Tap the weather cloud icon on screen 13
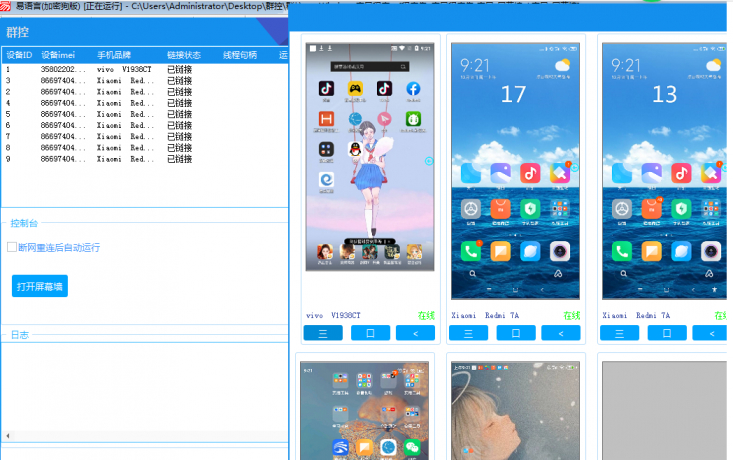Viewport: 733px width, 460px height. [713, 65]
